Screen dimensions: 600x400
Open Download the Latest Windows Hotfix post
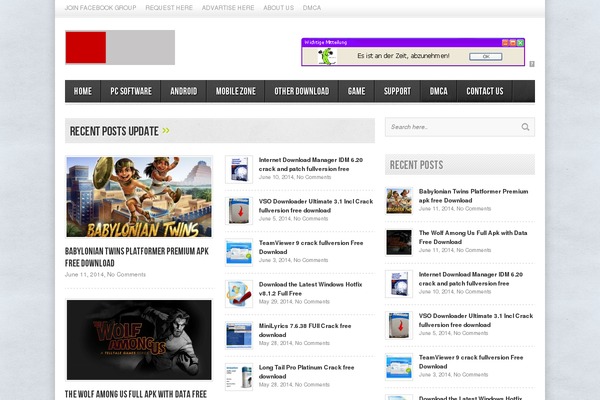pyautogui.click(x=310, y=289)
